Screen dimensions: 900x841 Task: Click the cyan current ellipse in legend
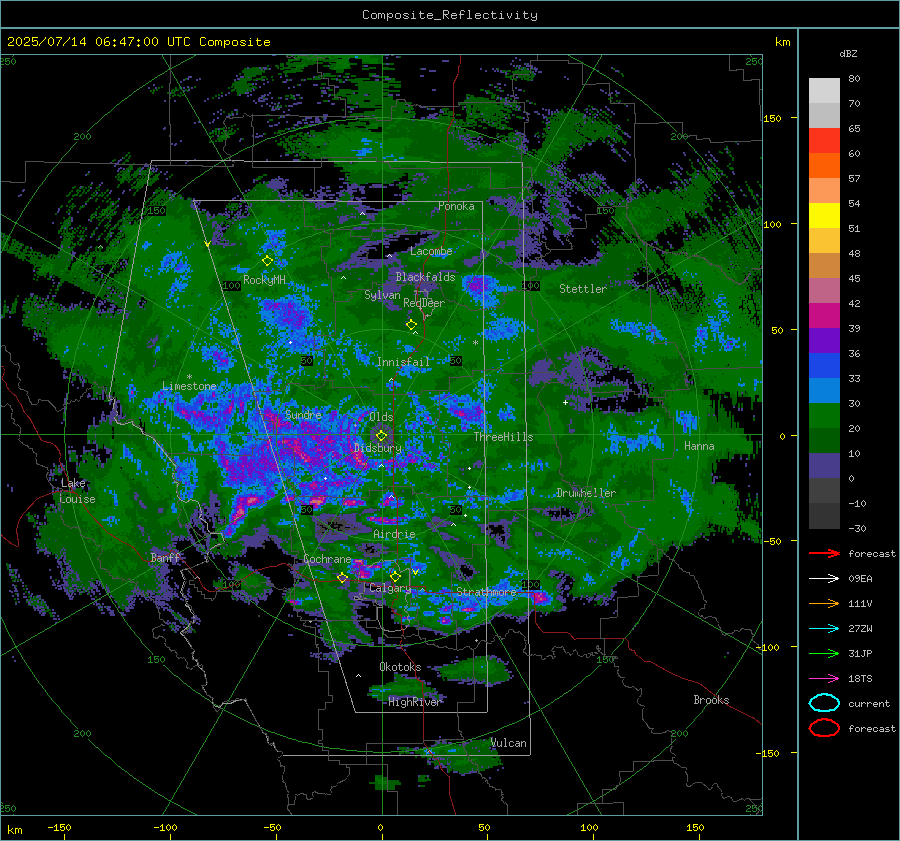(824, 703)
